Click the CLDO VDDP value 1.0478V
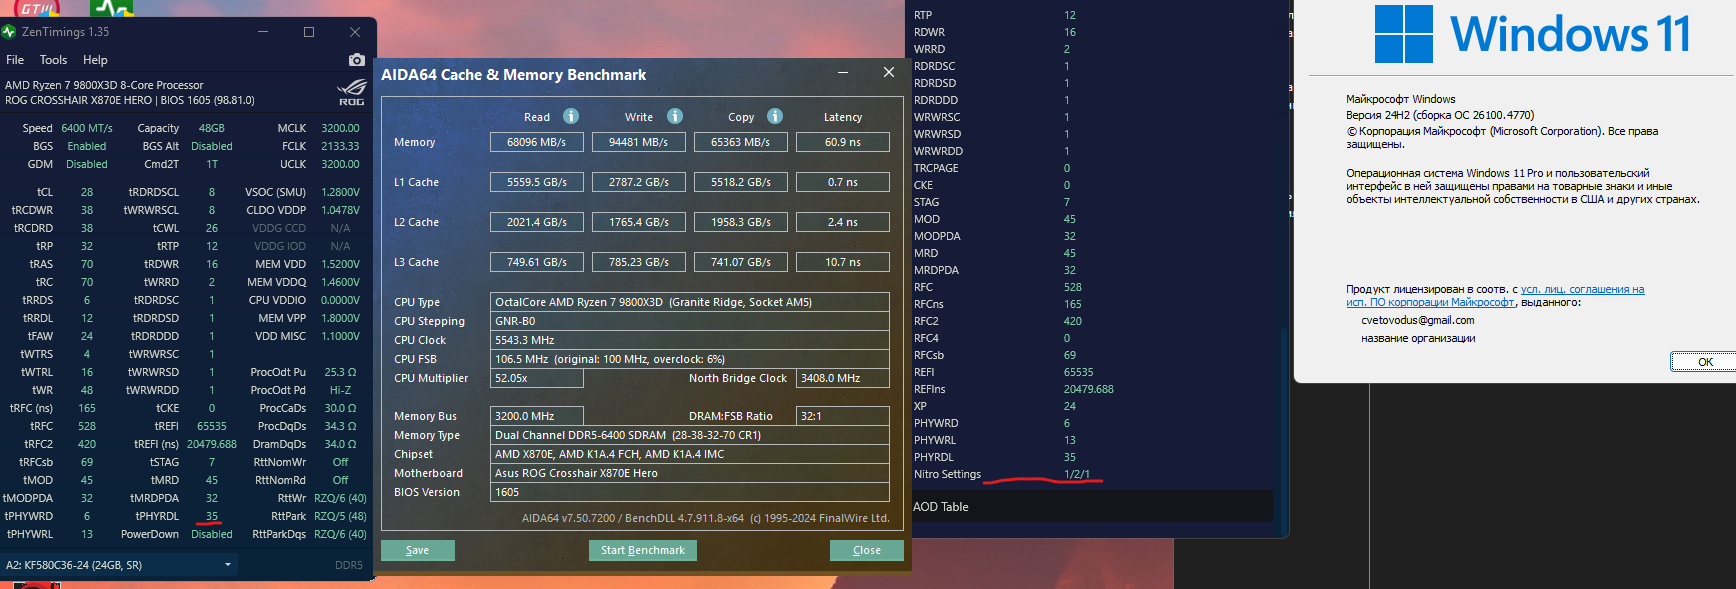Image resolution: width=1736 pixels, height=589 pixels. (x=340, y=210)
